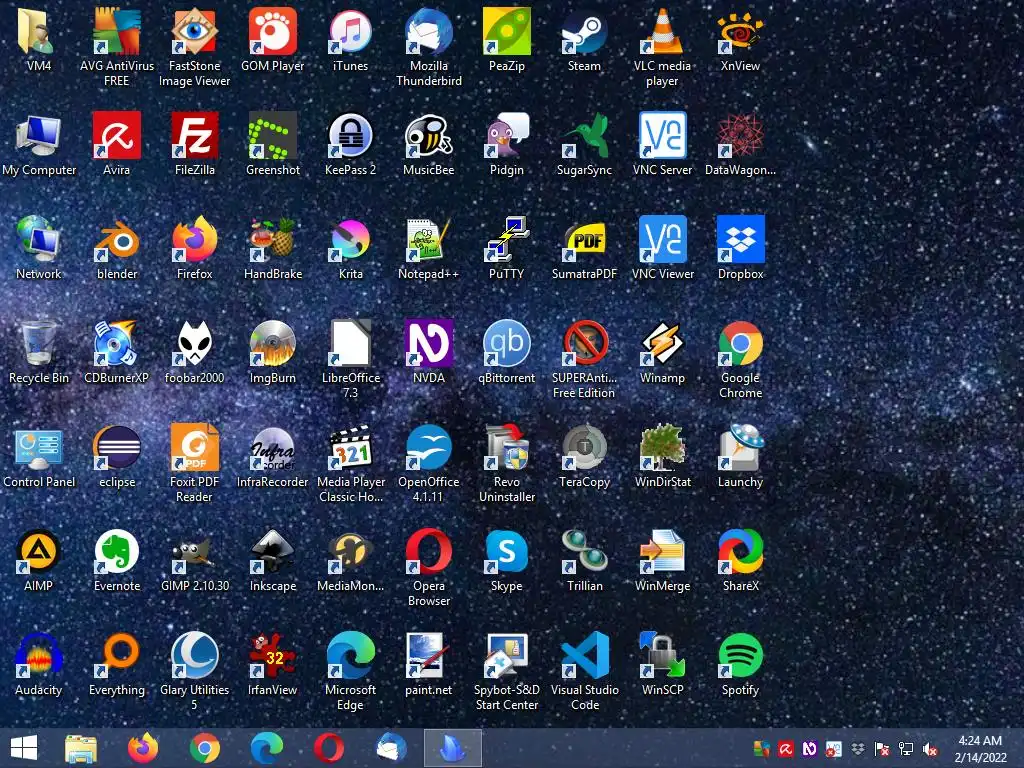Open the Windows Start button

click(x=24, y=748)
